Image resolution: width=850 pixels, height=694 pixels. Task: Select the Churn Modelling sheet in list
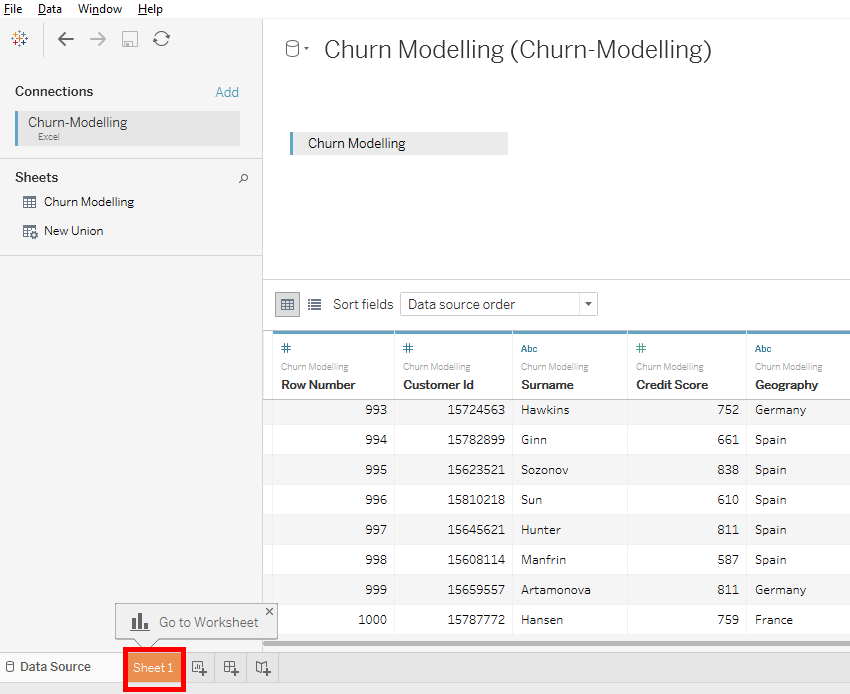[88, 202]
